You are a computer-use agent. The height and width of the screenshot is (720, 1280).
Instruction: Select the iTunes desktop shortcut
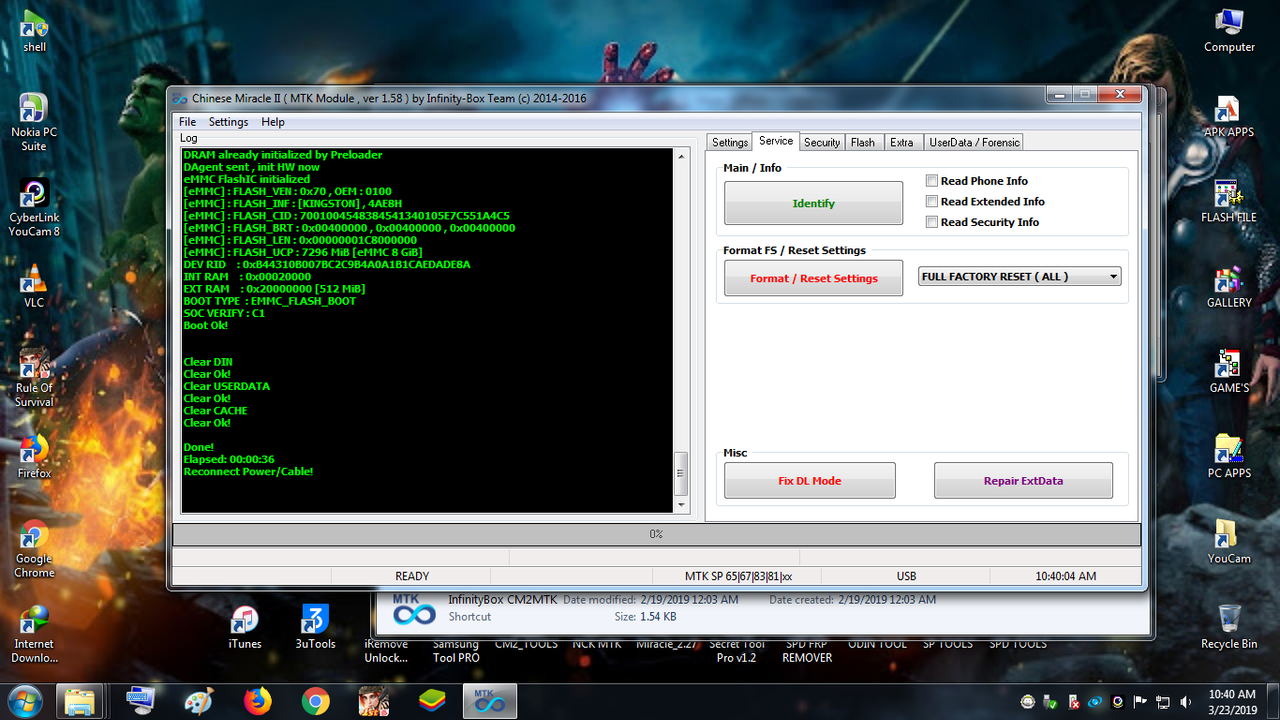click(245, 628)
